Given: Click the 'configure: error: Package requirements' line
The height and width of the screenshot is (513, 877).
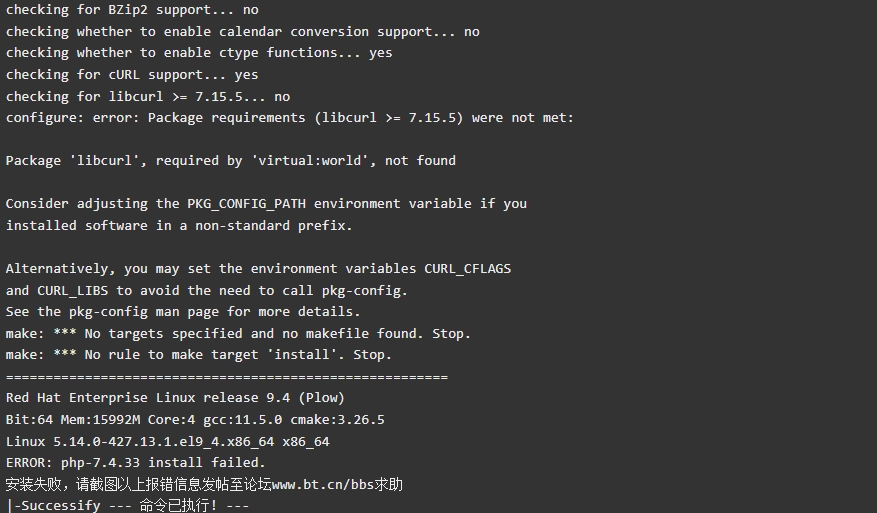Looking at the screenshot, I should pyautogui.click(x=290, y=118).
